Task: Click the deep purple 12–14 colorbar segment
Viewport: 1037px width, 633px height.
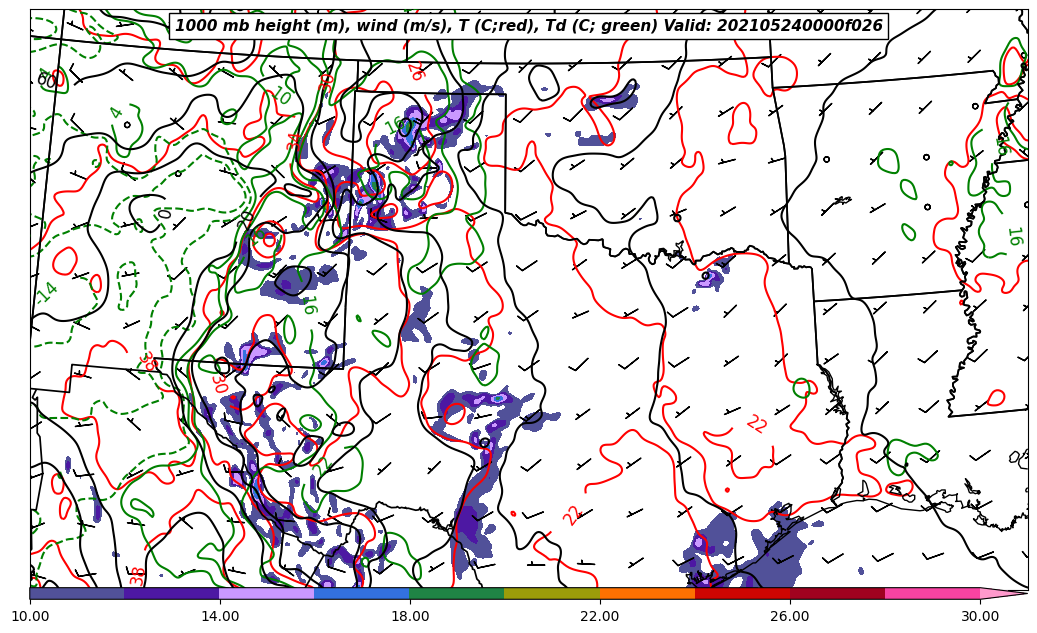Action: (172, 593)
